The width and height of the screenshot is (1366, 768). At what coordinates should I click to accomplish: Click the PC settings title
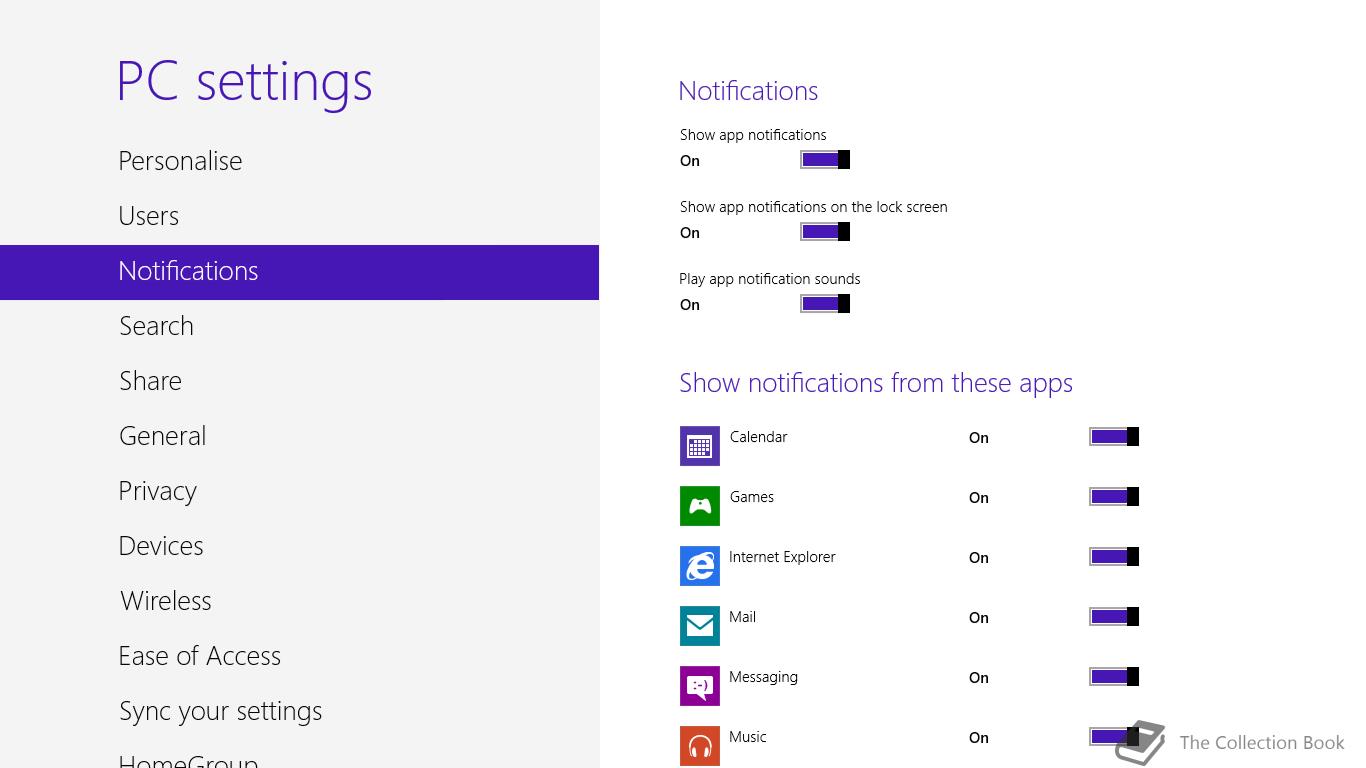(x=245, y=82)
